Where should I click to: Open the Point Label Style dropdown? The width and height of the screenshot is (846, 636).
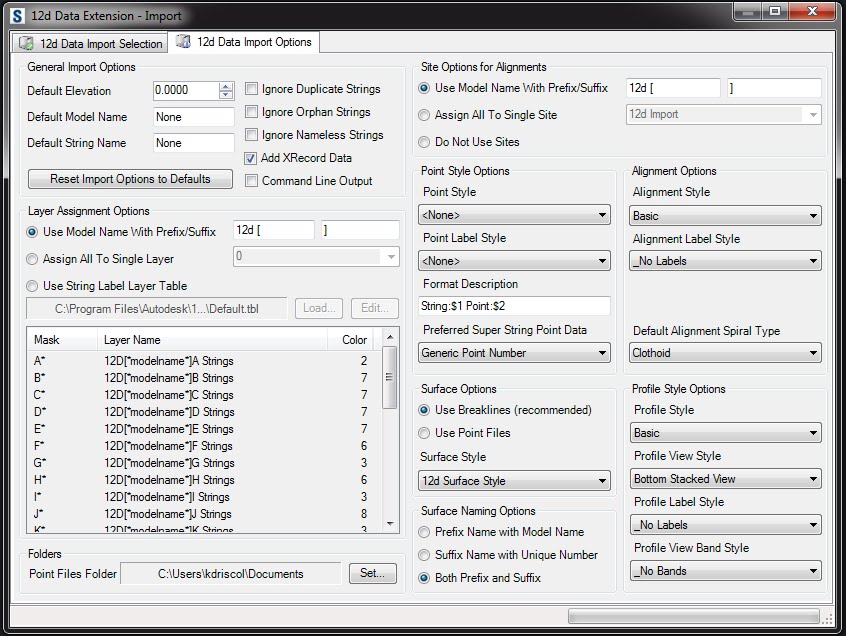[x=514, y=261]
